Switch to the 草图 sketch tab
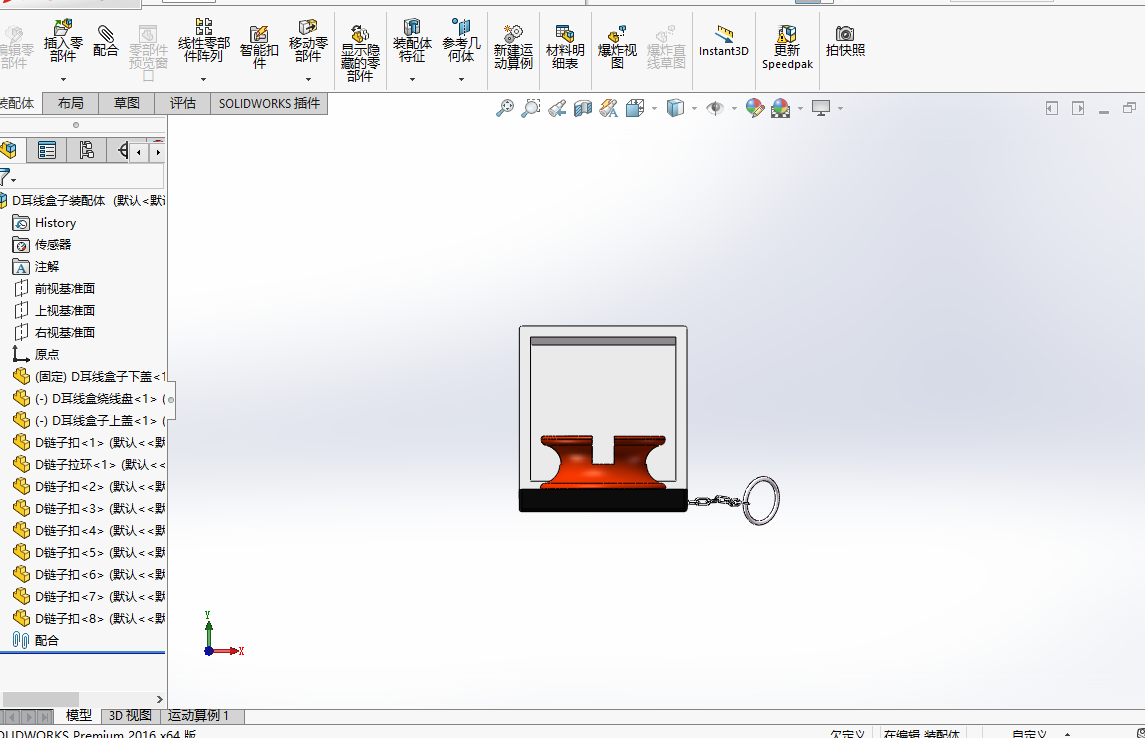1145x738 pixels. pos(126,104)
